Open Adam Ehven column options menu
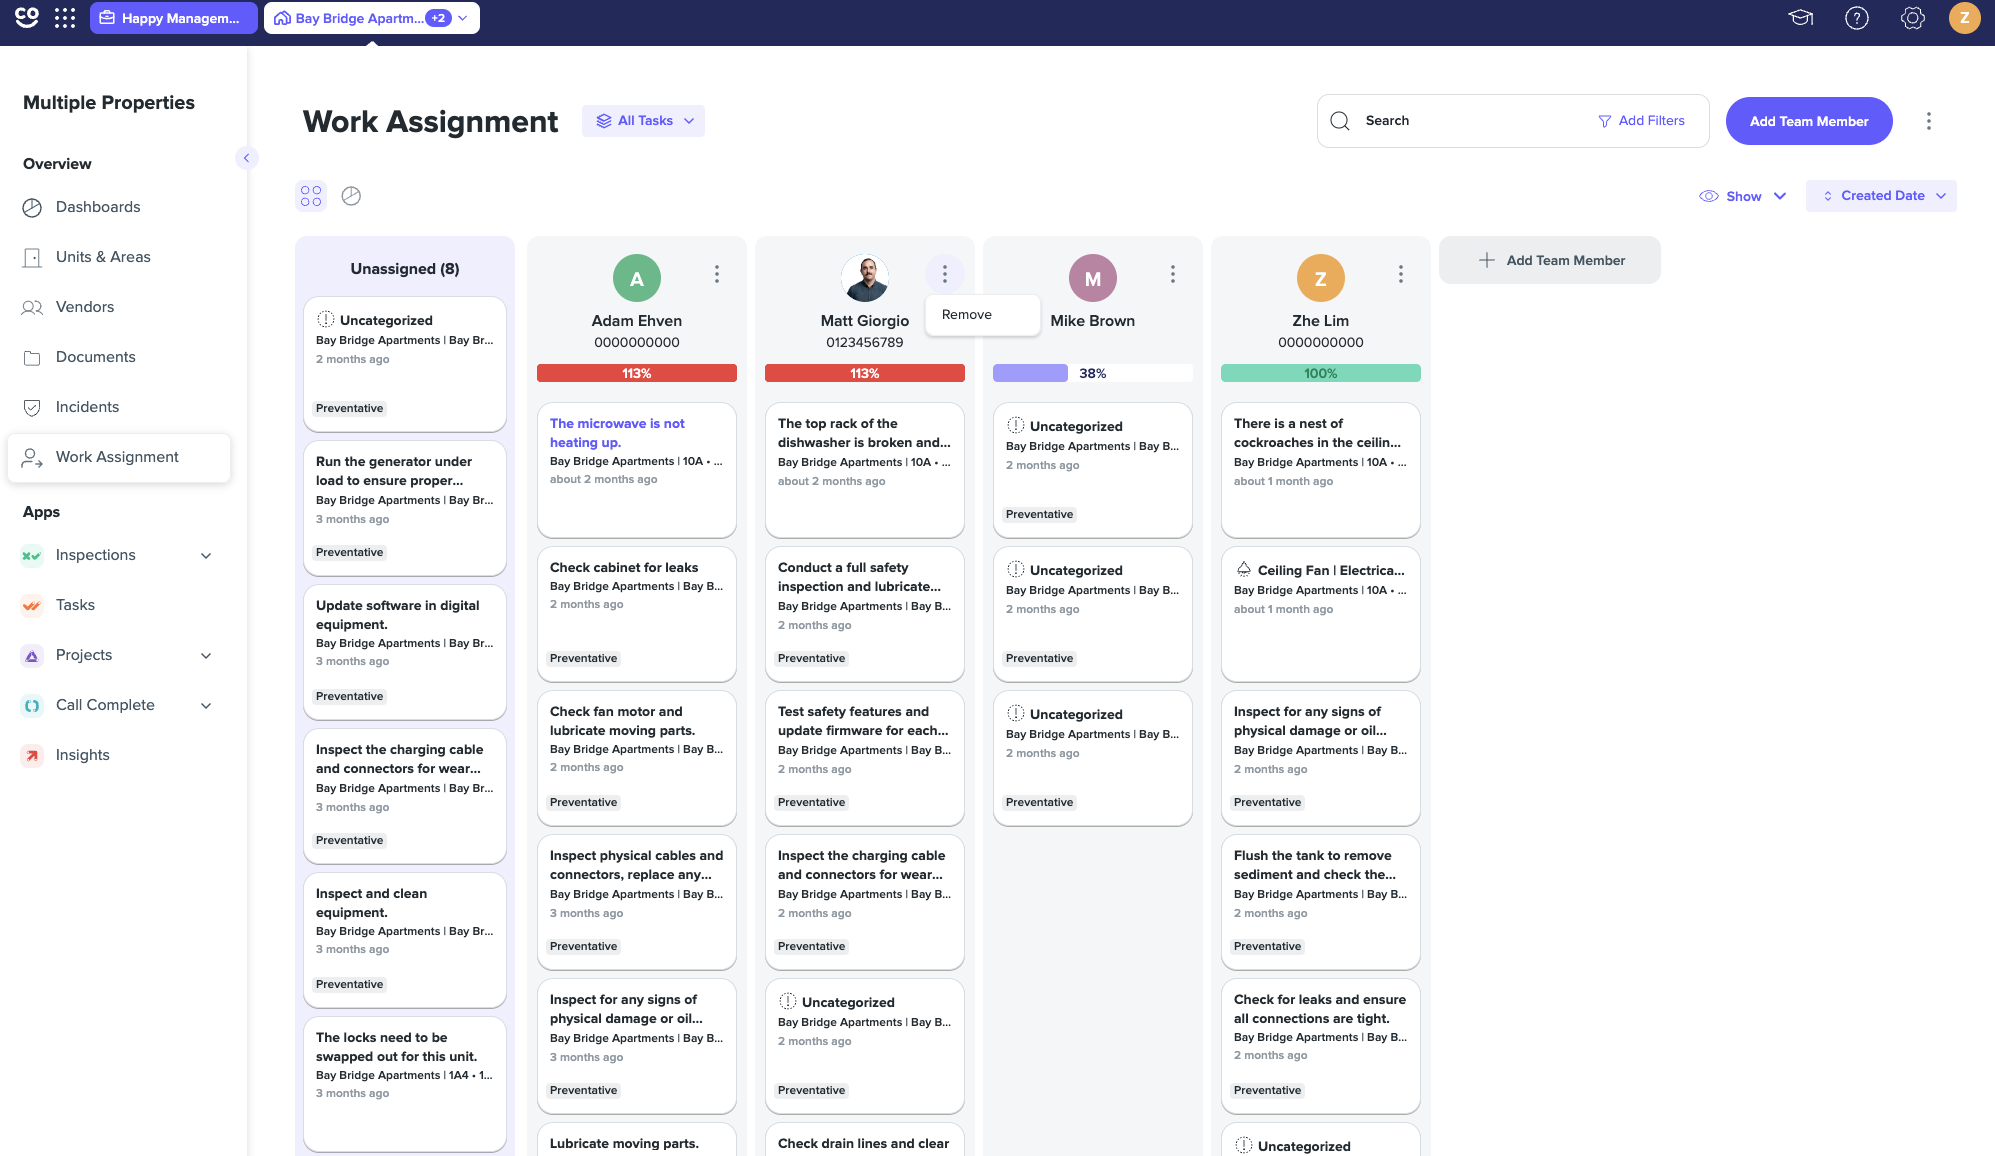Image resolution: width=1995 pixels, height=1156 pixels. 717,274
